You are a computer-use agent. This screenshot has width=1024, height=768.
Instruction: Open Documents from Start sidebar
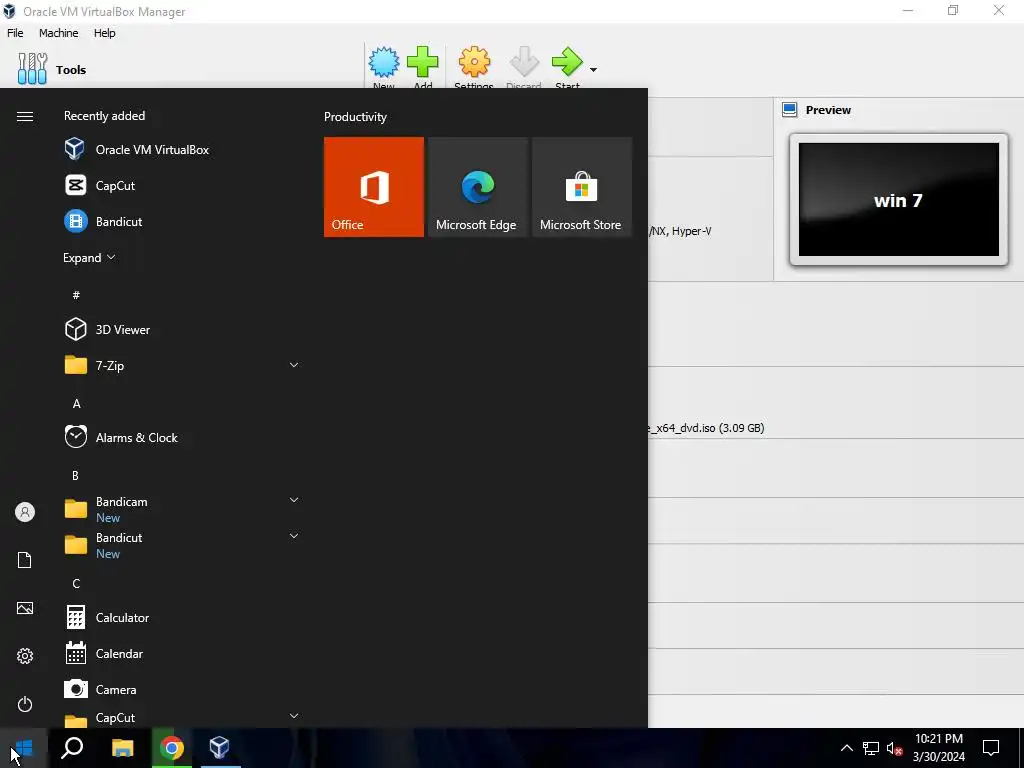pos(25,560)
